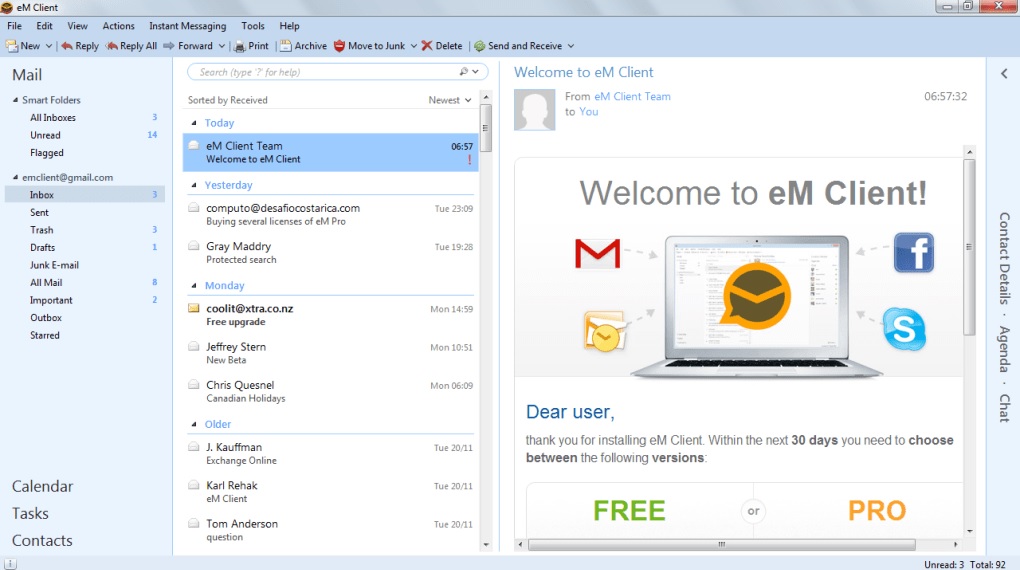The image size is (1020, 570).
Task: Open the Tools menu
Action: click(253, 26)
